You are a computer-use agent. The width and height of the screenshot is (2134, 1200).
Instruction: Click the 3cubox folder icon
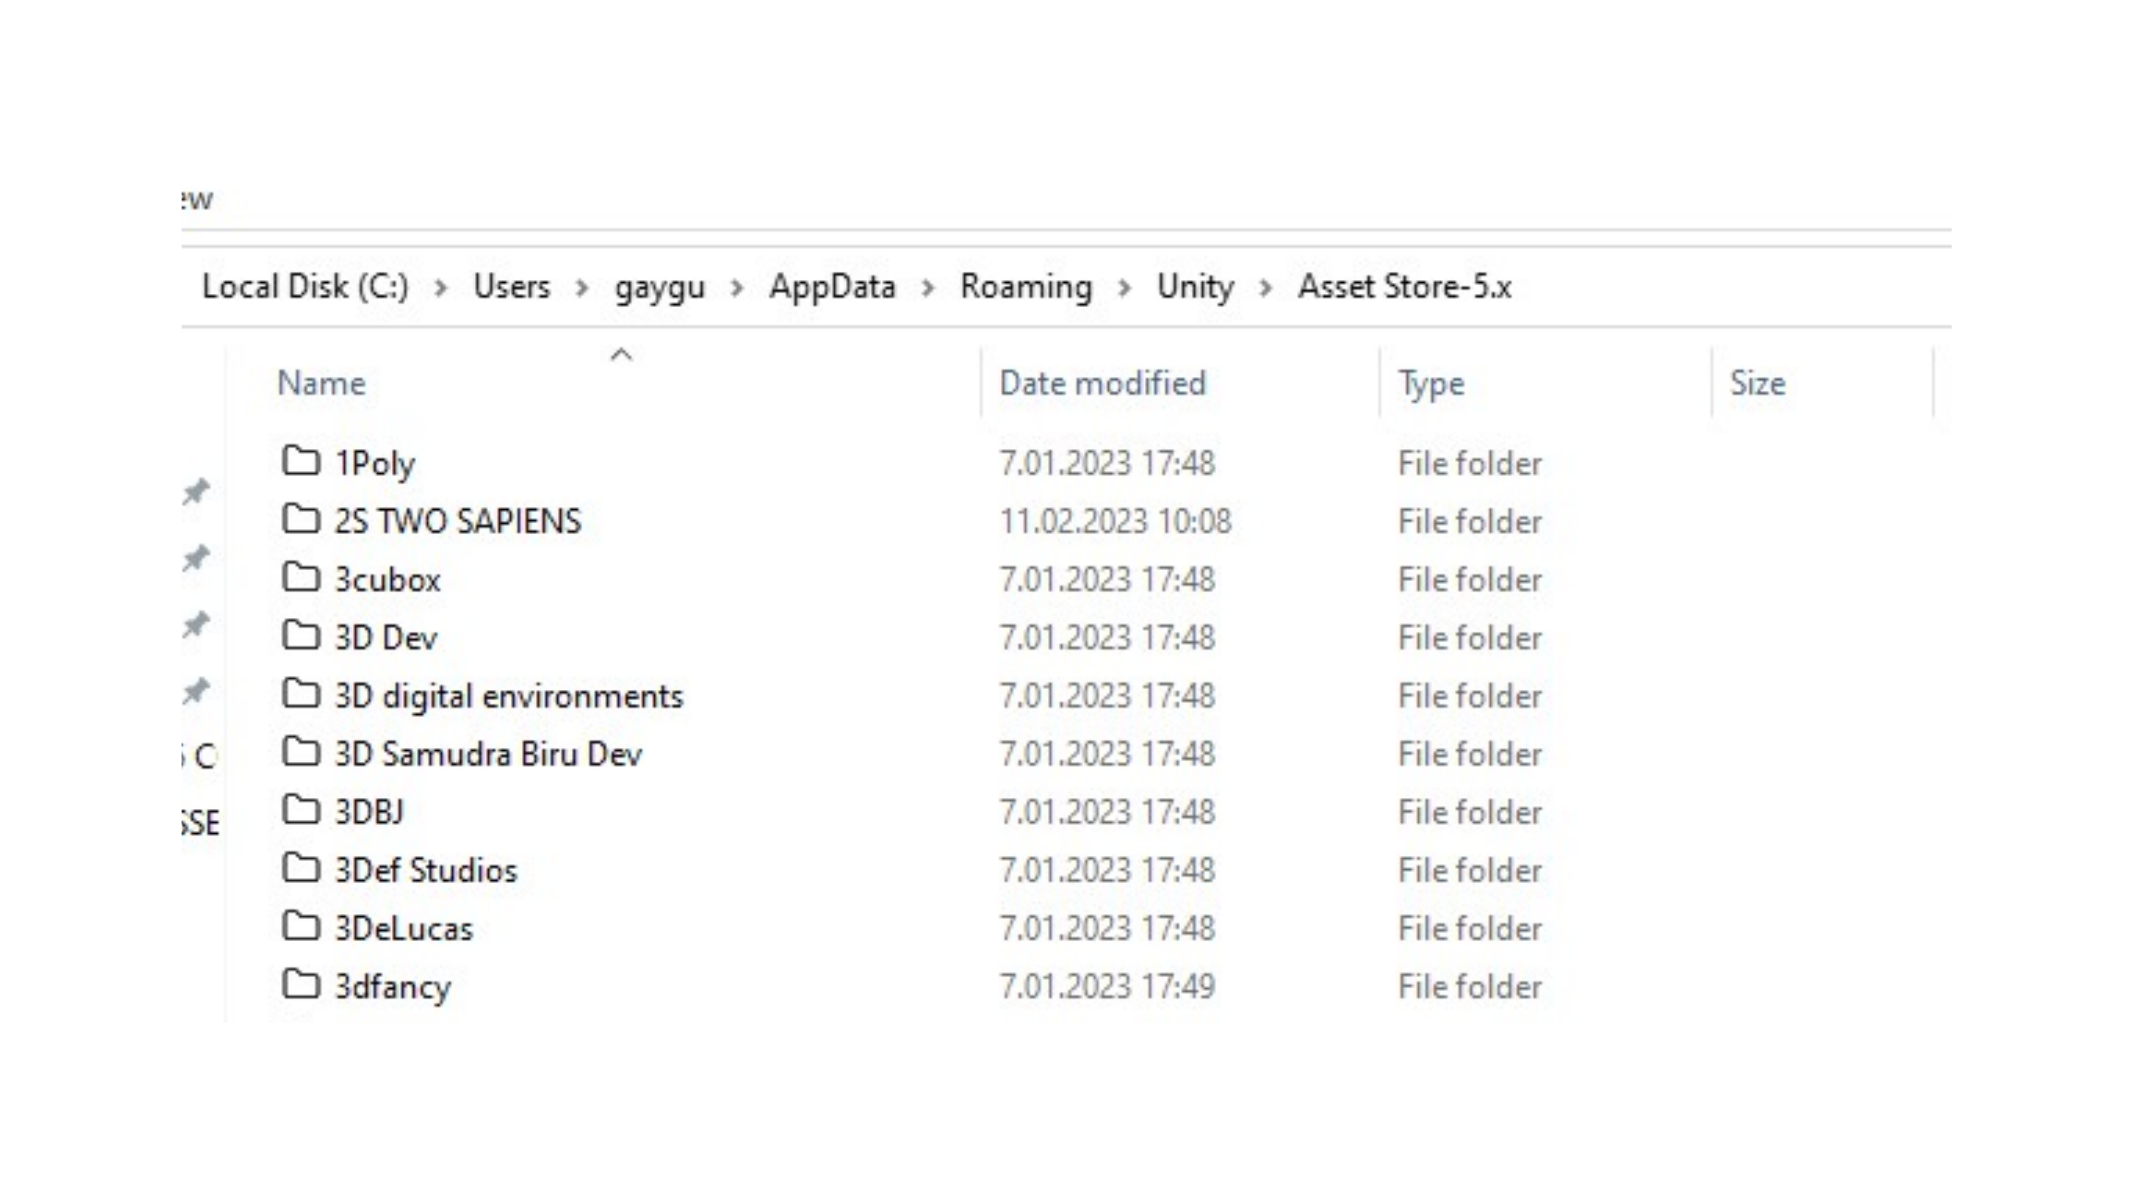click(301, 577)
